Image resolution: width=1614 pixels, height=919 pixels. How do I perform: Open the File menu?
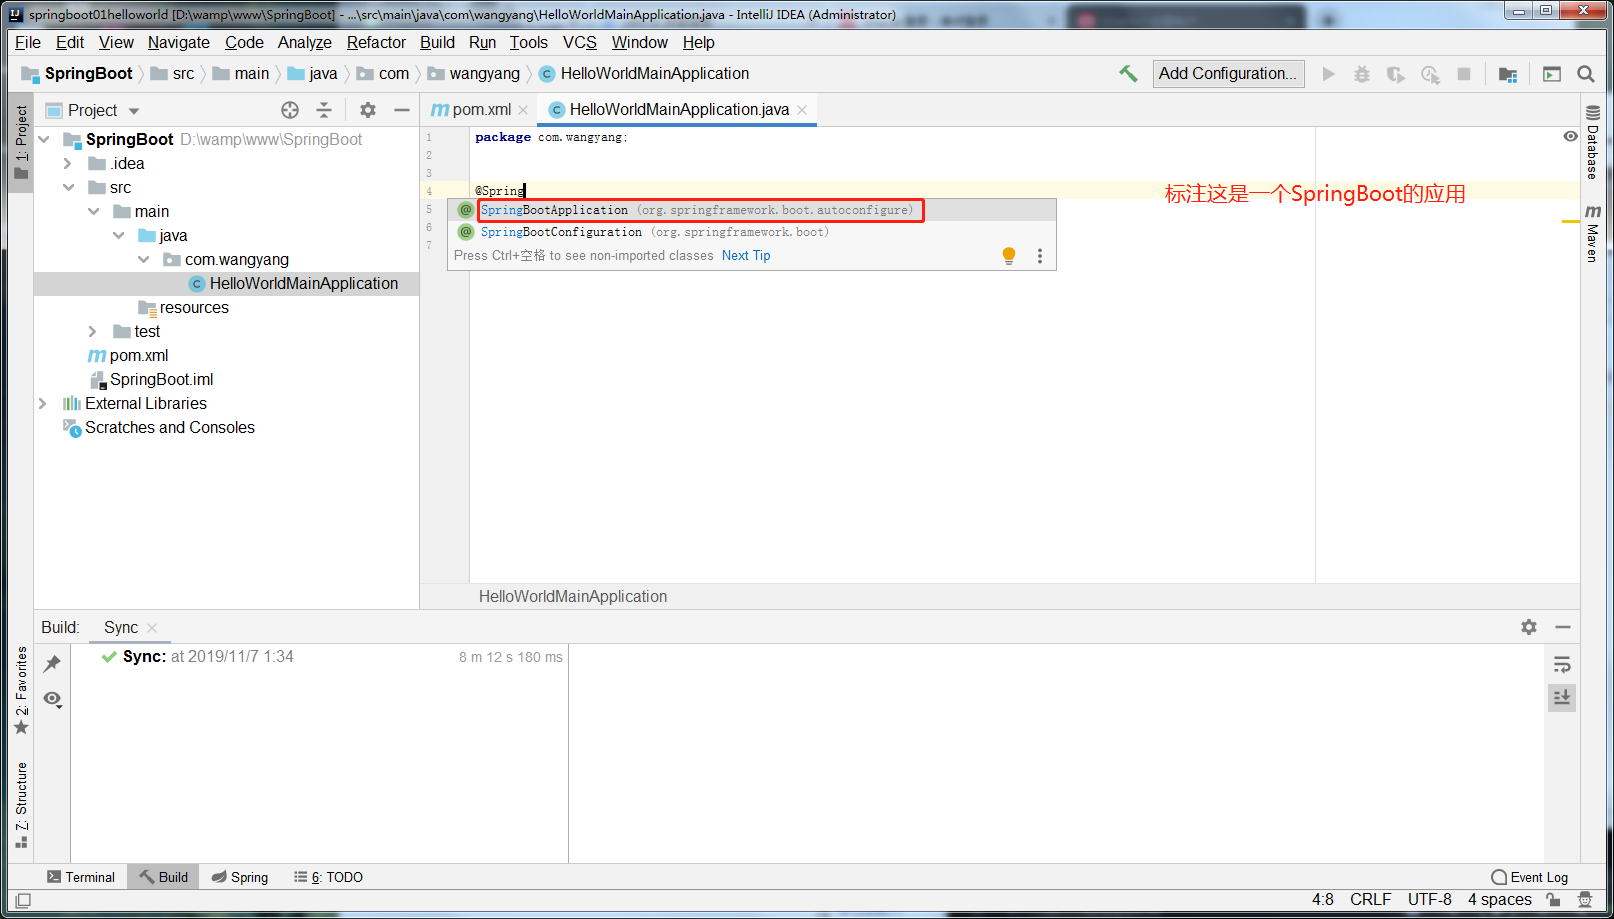(x=28, y=42)
